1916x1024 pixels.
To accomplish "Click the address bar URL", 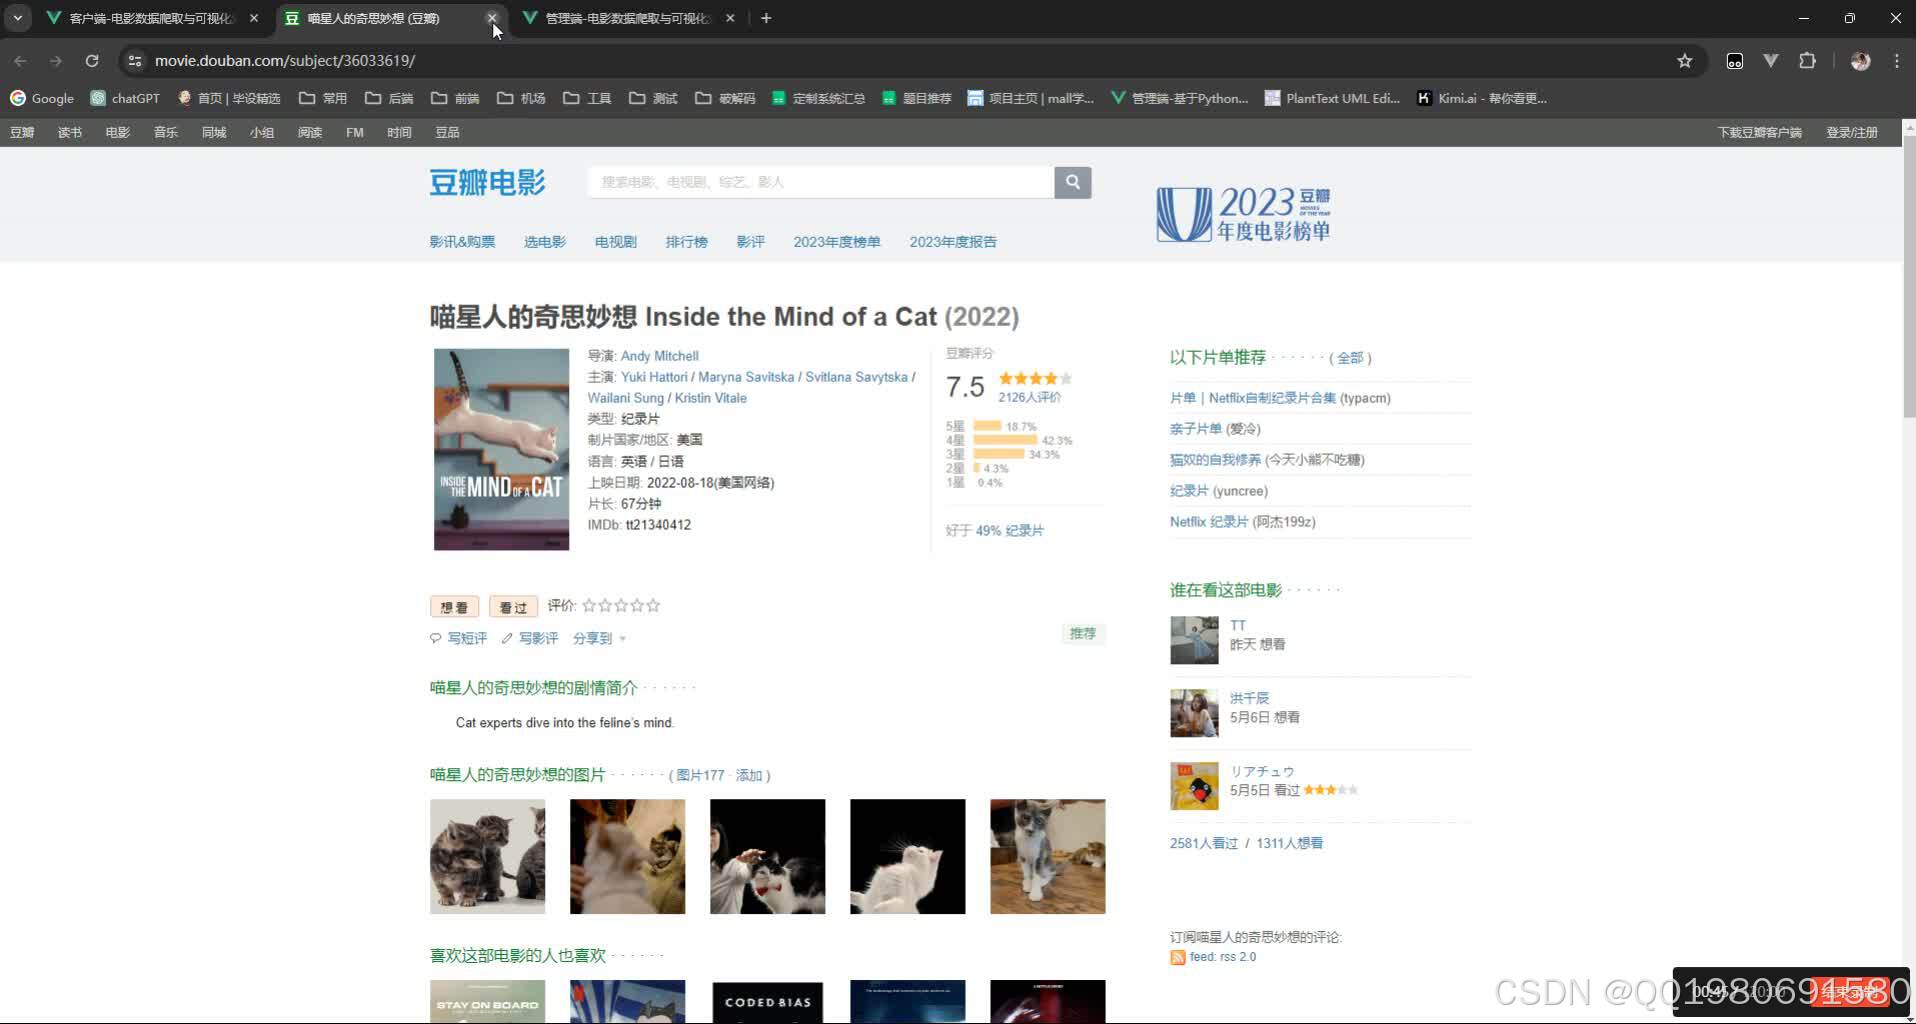I will (x=285, y=61).
